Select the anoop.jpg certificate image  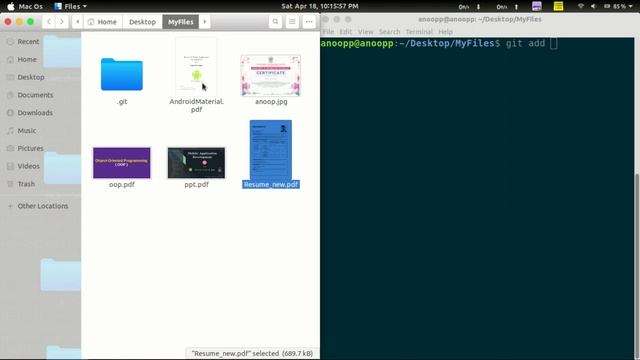[271, 76]
